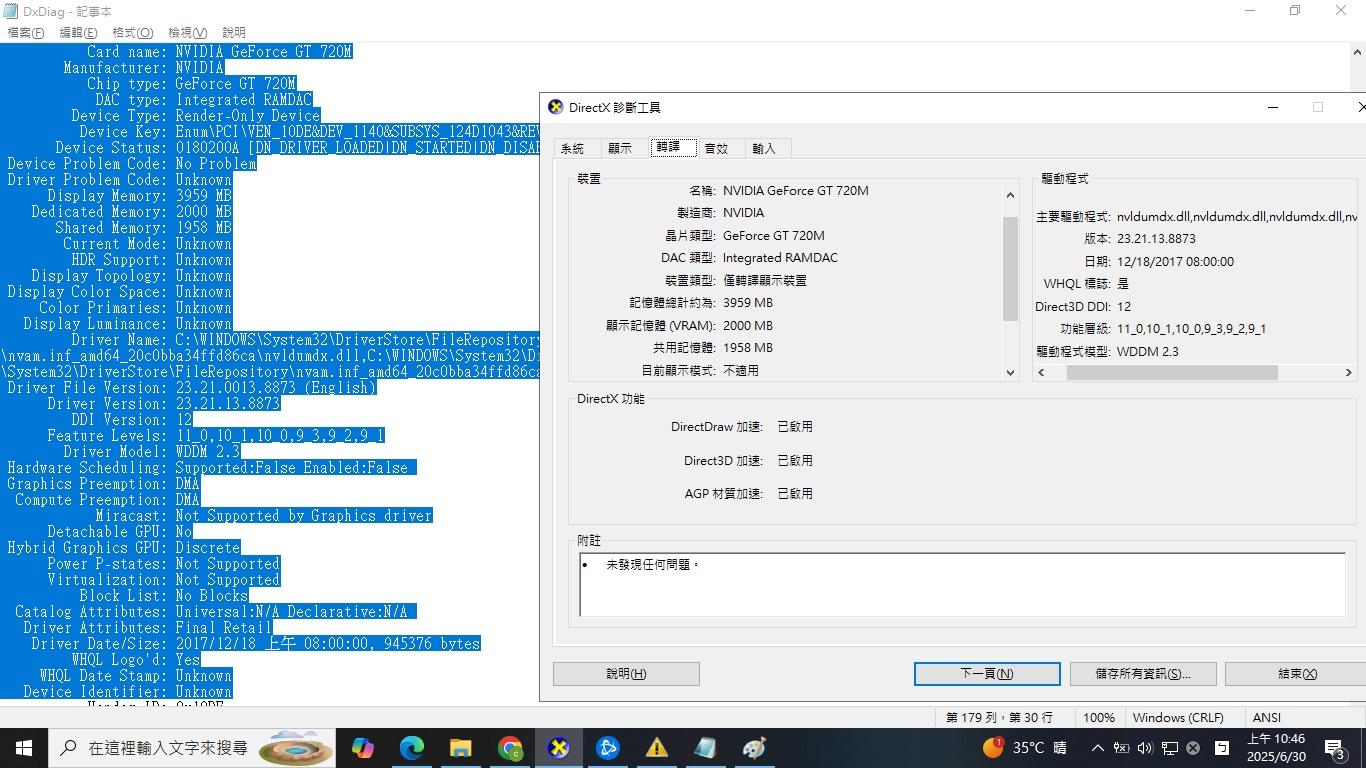Open the volume control in system tray

point(1145,748)
